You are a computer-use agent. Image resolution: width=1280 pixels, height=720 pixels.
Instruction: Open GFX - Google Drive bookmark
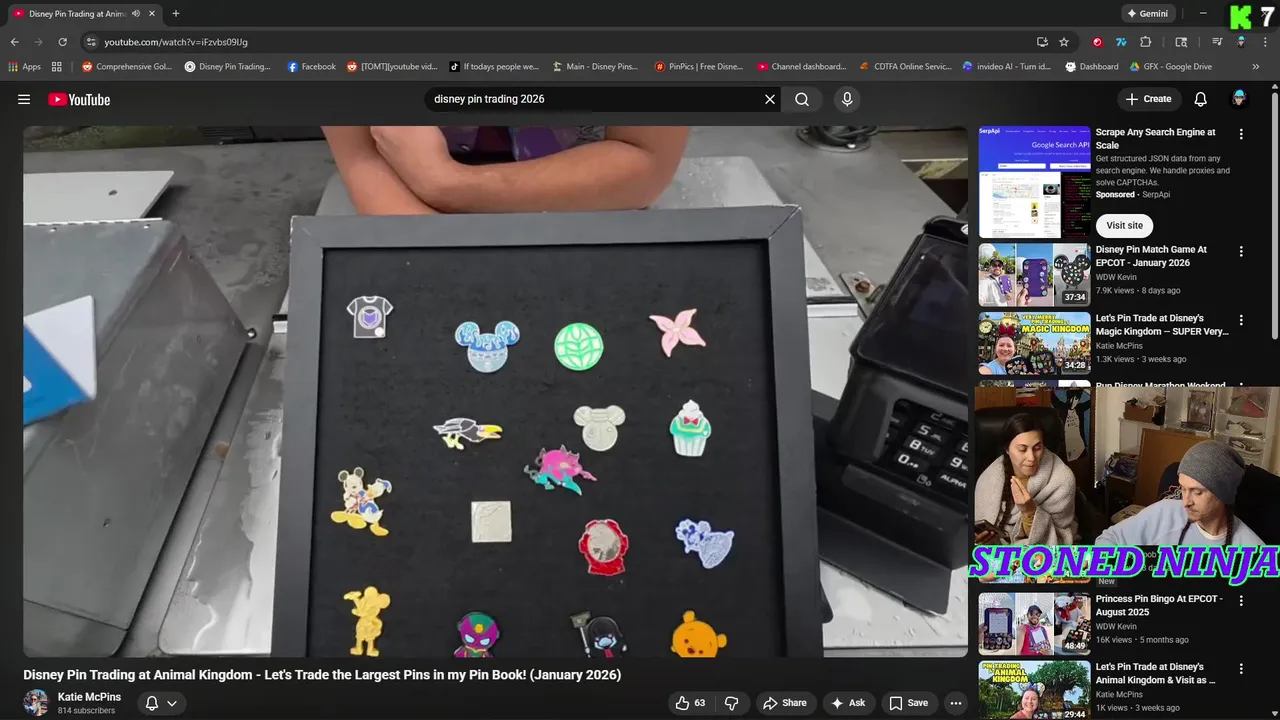coord(1171,67)
